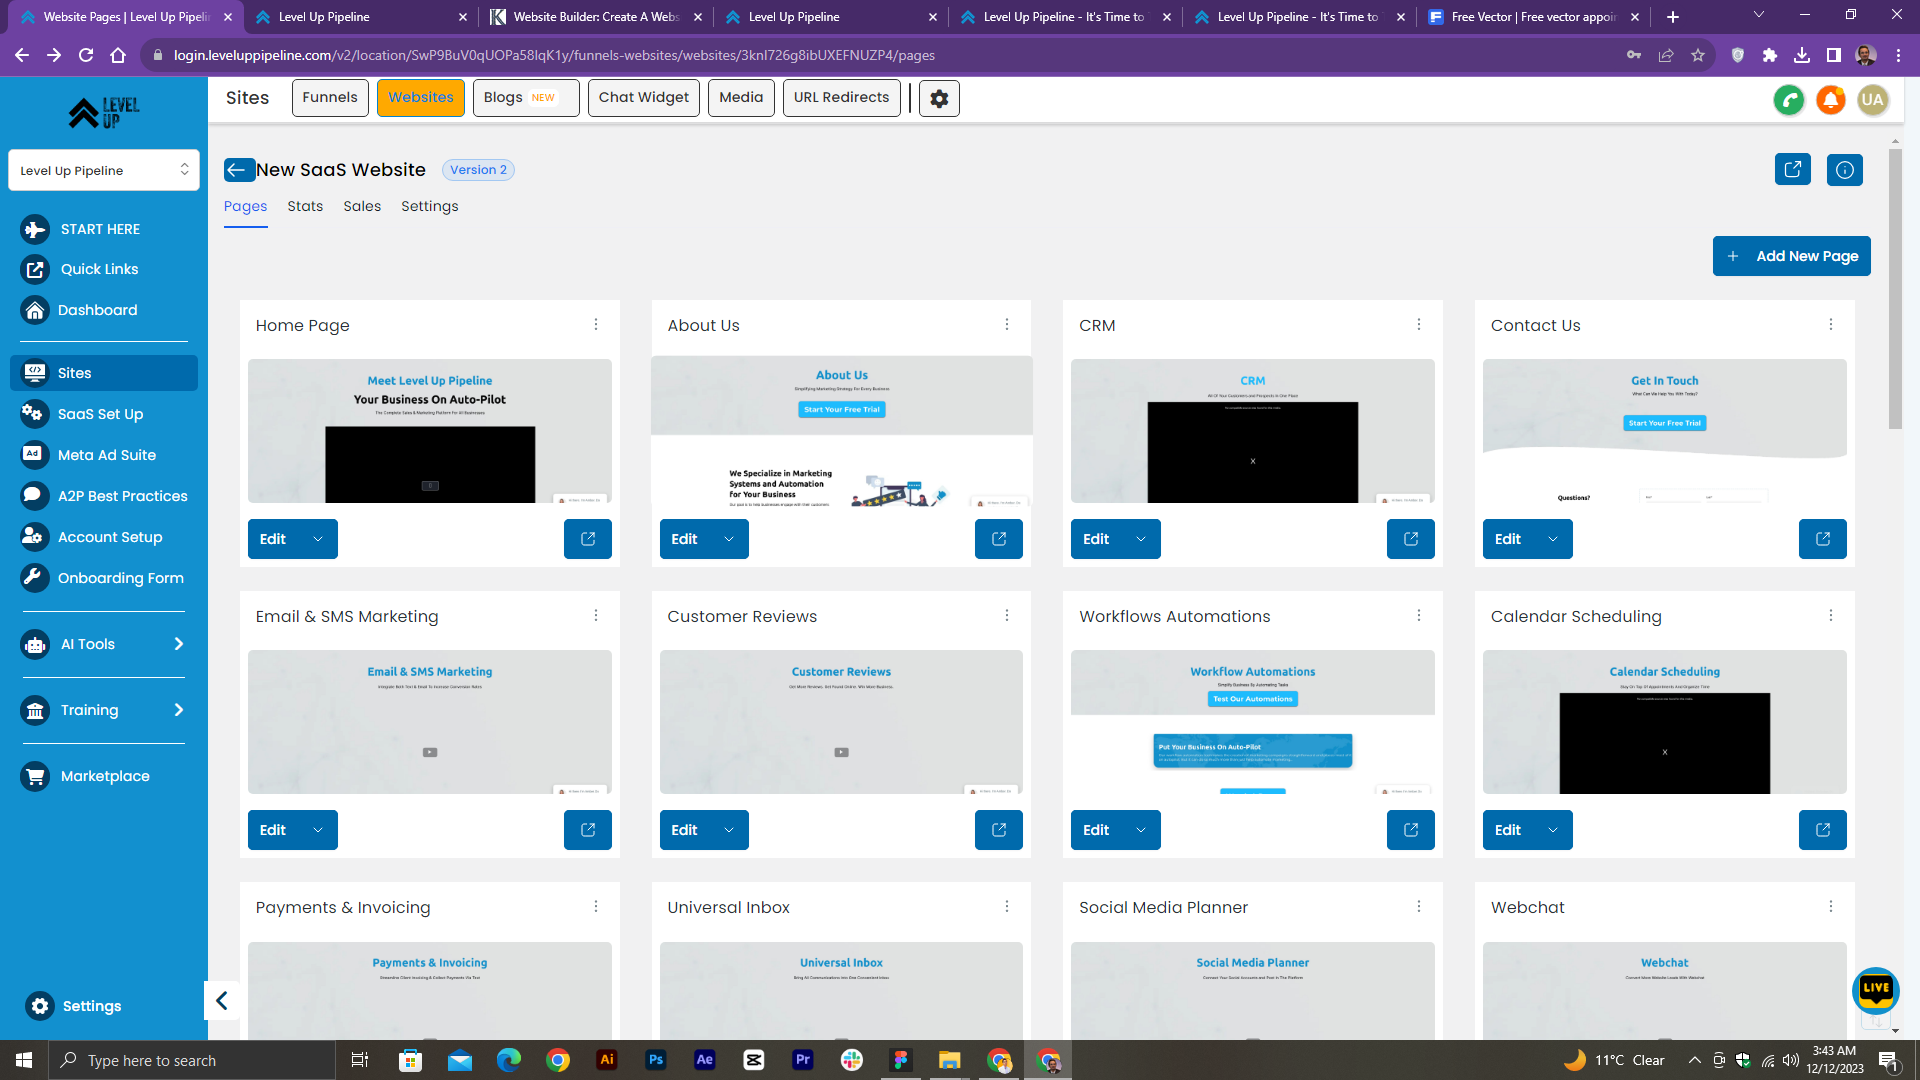Viewport: 1920px width, 1080px height.
Task: Collapse the left sidebar with chevron arrow
Action: pyautogui.click(x=222, y=1001)
